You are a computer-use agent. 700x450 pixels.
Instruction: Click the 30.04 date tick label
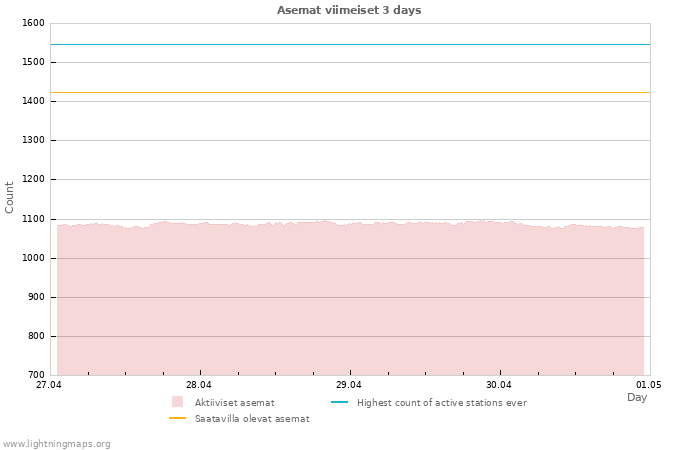[x=498, y=384]
